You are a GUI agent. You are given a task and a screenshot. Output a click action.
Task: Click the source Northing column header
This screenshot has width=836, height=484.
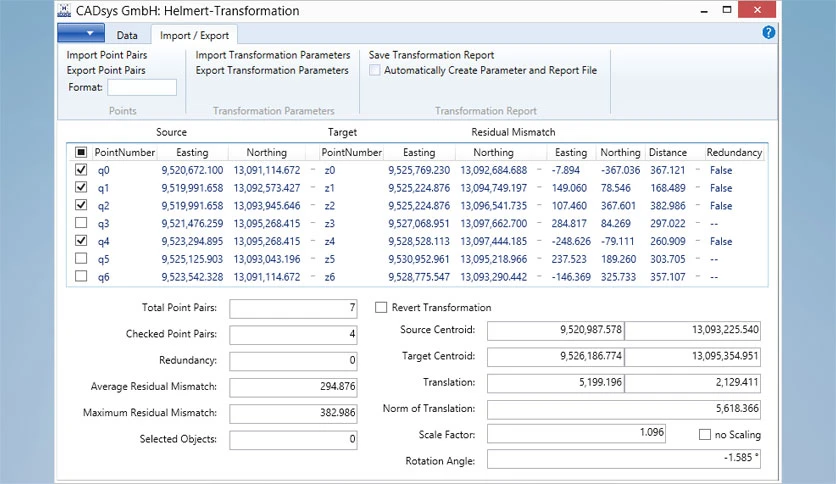click(x=267, y=152)
